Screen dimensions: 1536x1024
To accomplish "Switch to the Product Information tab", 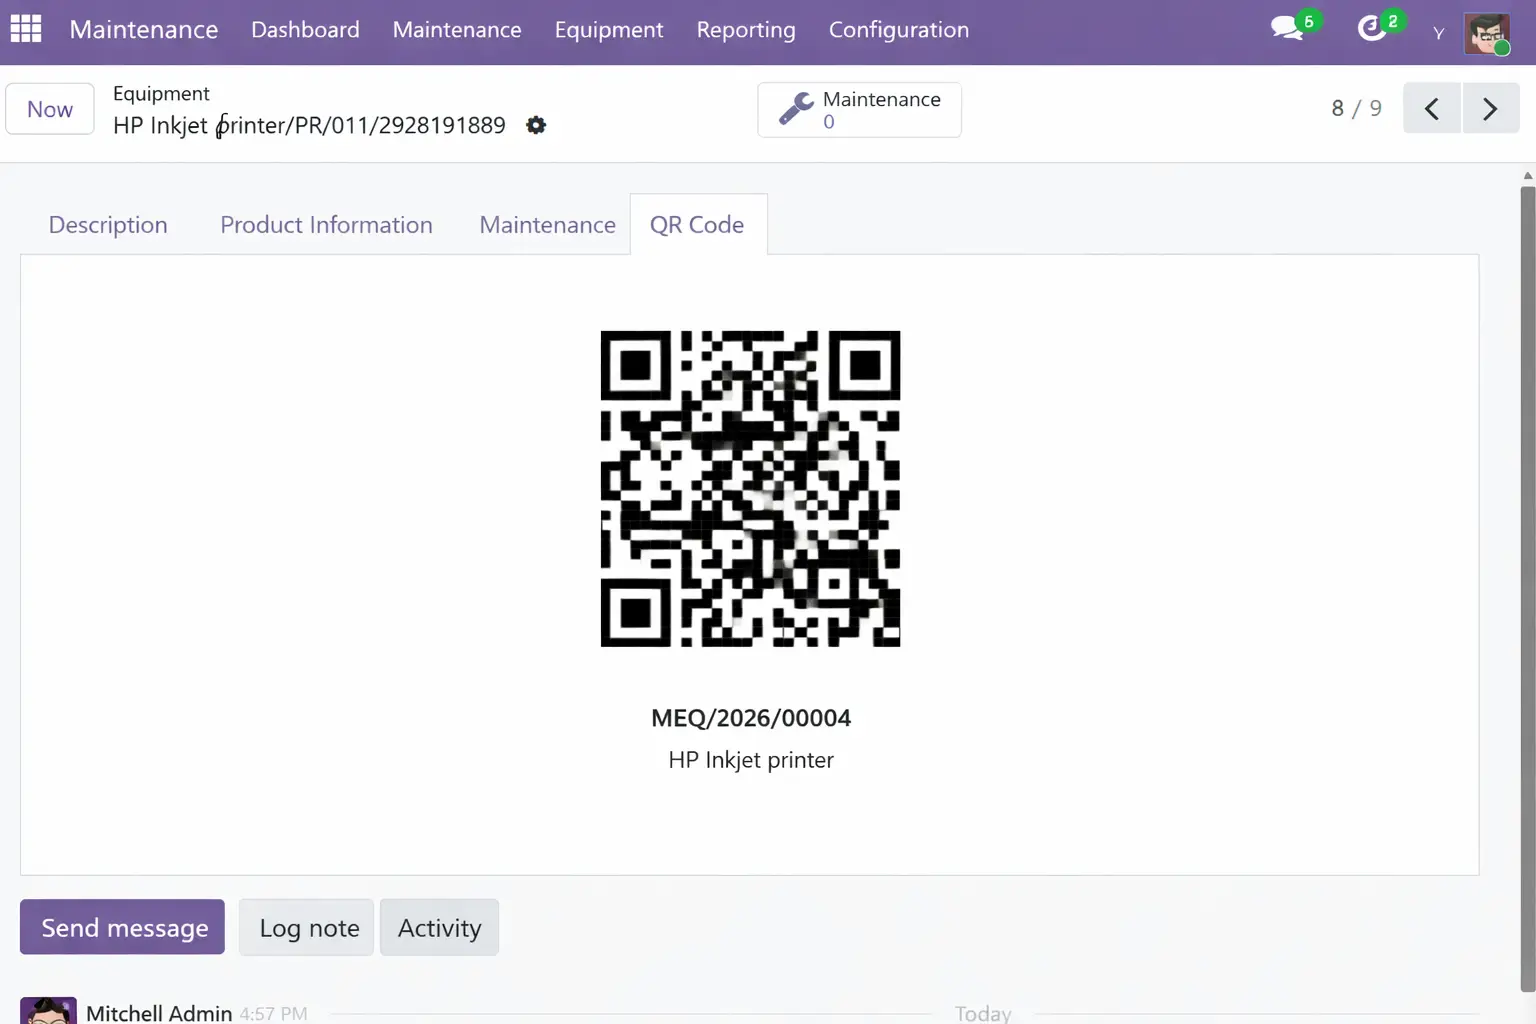I will [326, 224].
